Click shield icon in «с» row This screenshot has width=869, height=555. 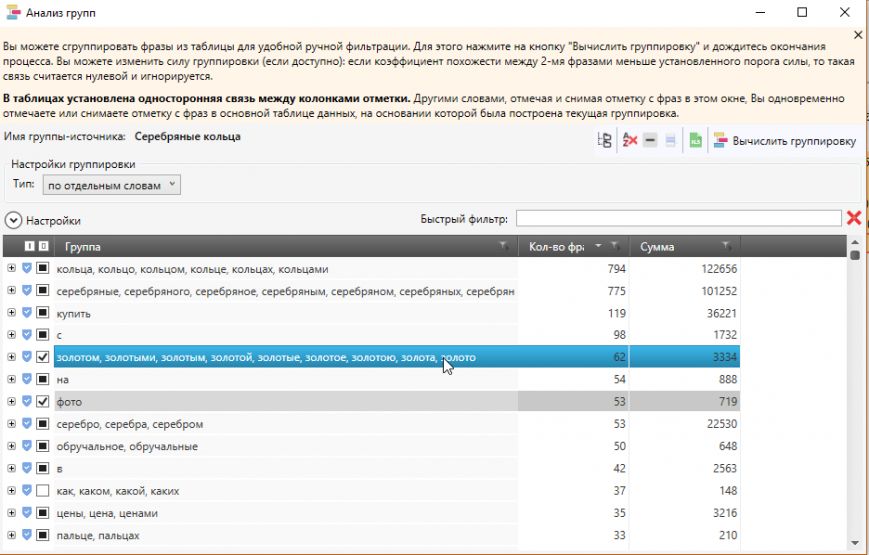[x=27, y=335]
